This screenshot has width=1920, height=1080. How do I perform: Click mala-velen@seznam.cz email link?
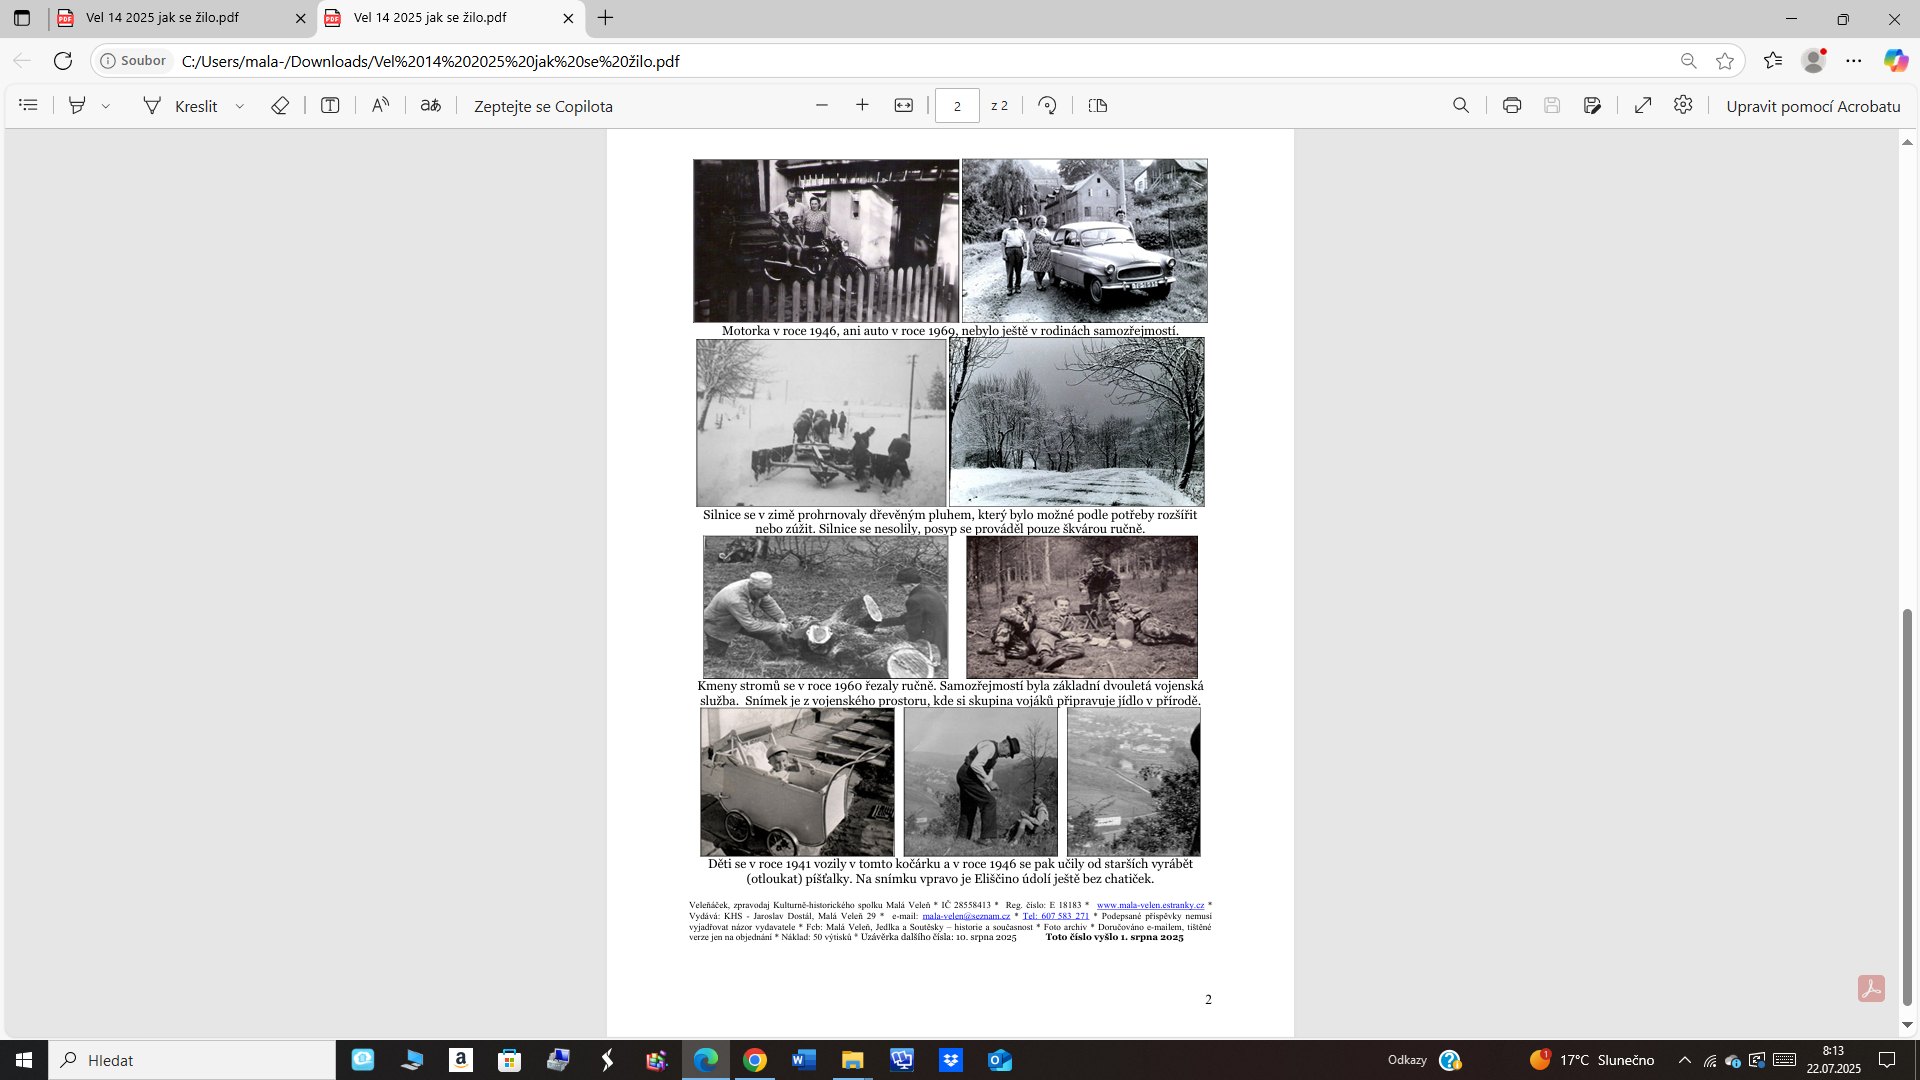pos(966,916)
